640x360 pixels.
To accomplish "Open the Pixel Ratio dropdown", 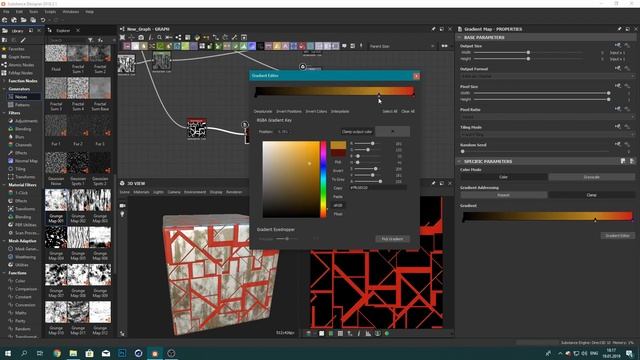I will click(x=547, y=117).
